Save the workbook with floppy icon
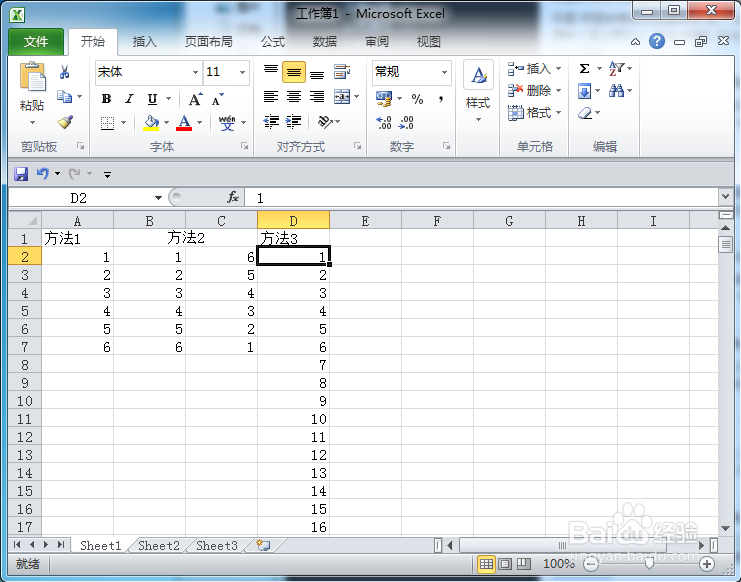This screenshot has height=582, width=741. pyautogui.click(x=21, y=174)
